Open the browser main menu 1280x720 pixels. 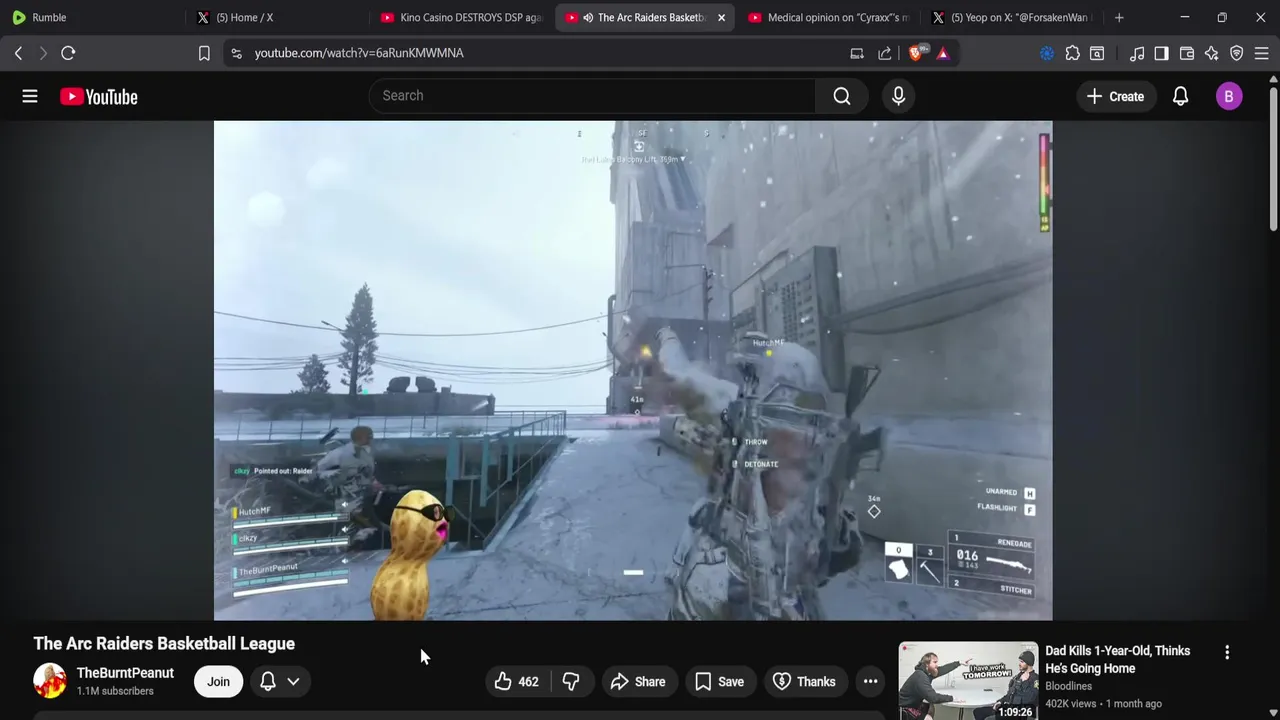click(1261, 53)
